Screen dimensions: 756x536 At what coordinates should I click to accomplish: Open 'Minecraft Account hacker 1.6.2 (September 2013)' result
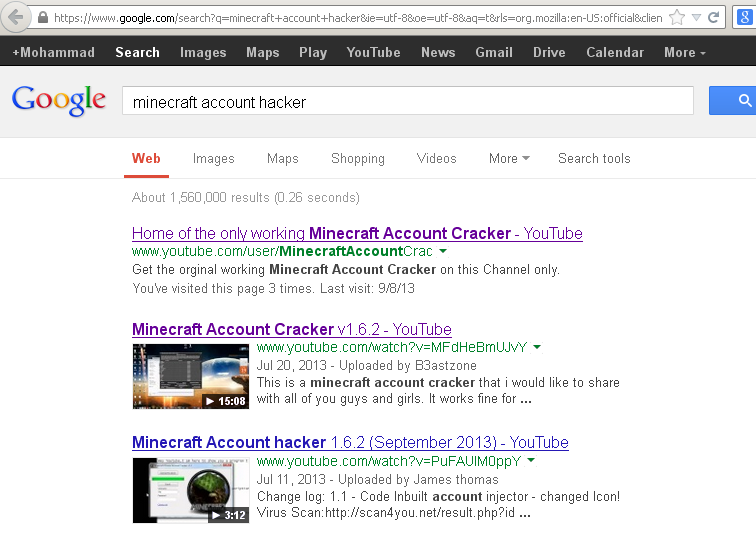(351, 442)
